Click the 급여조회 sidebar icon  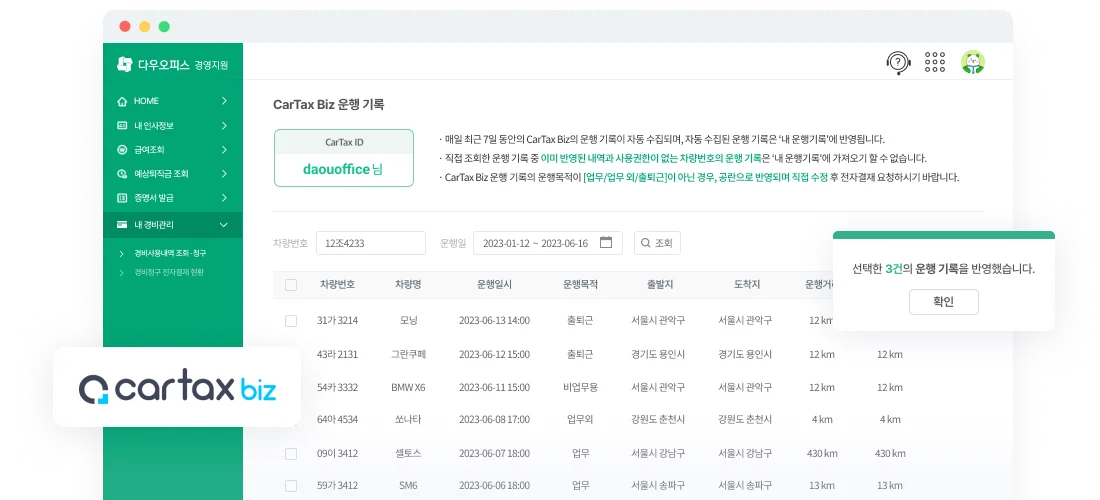(122, 150)
